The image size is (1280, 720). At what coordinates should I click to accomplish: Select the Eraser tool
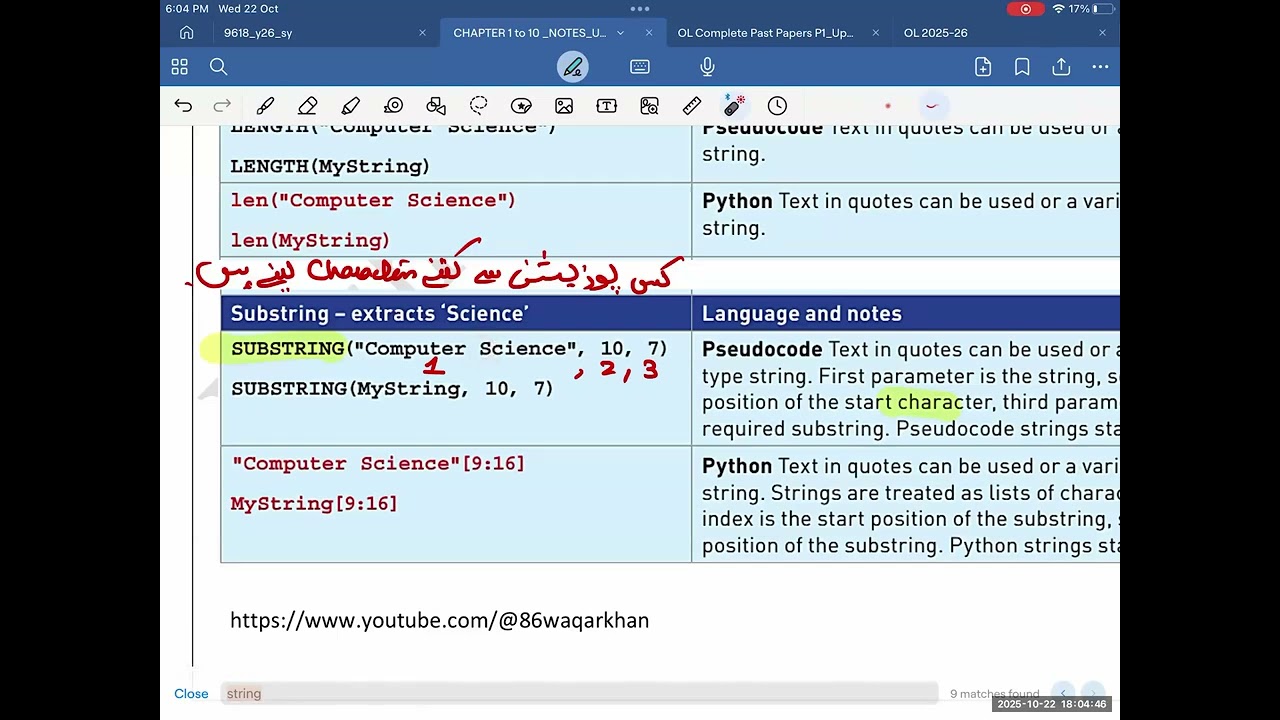[308, 106]
